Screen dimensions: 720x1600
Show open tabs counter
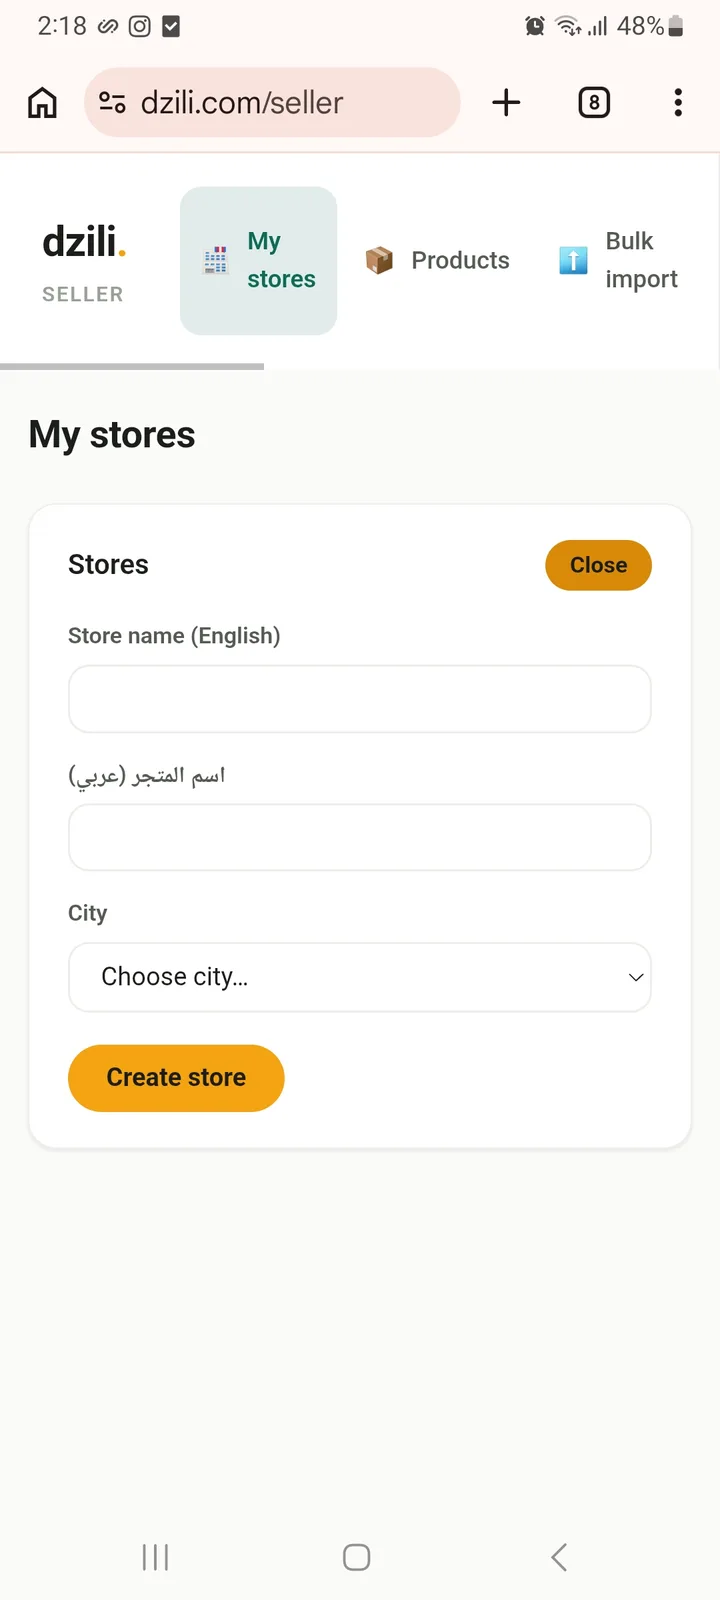tap(594, 102)
